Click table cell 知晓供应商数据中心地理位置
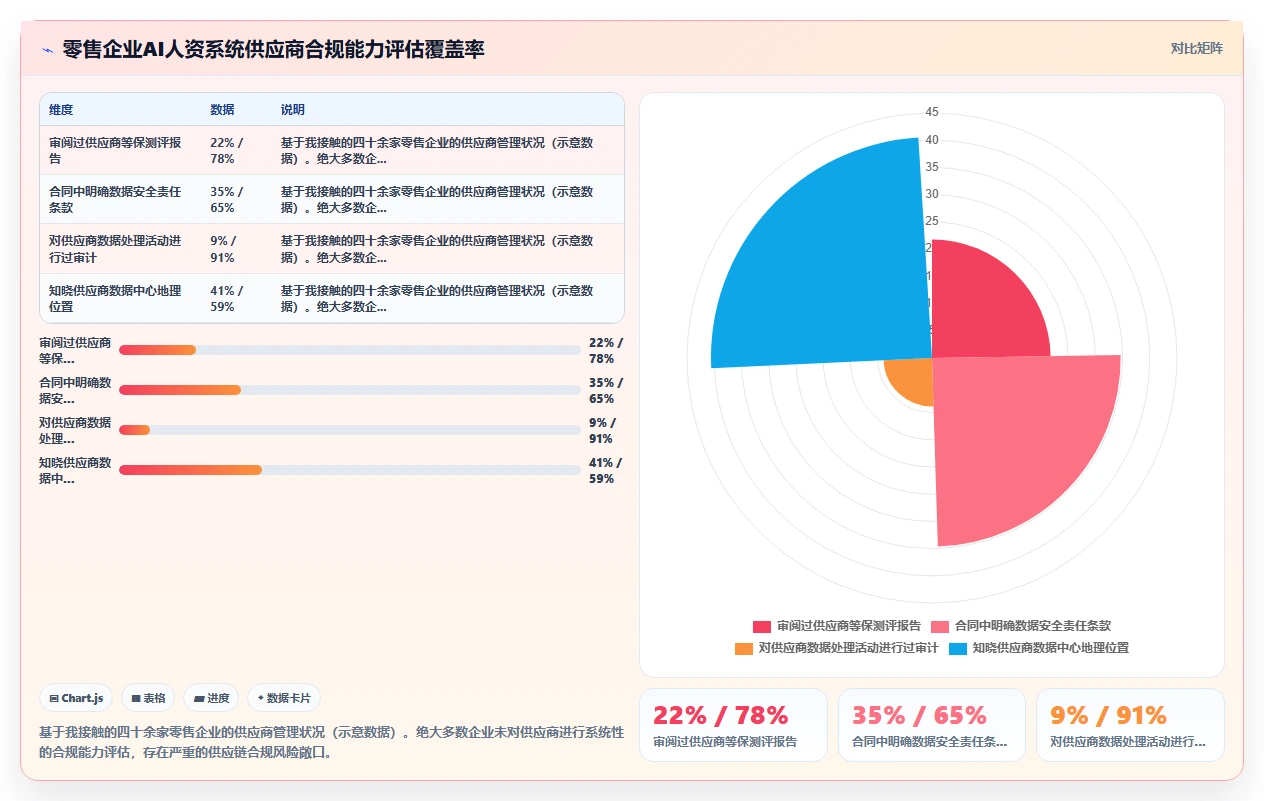This screenshot has width=1264, height=801. 120,298
